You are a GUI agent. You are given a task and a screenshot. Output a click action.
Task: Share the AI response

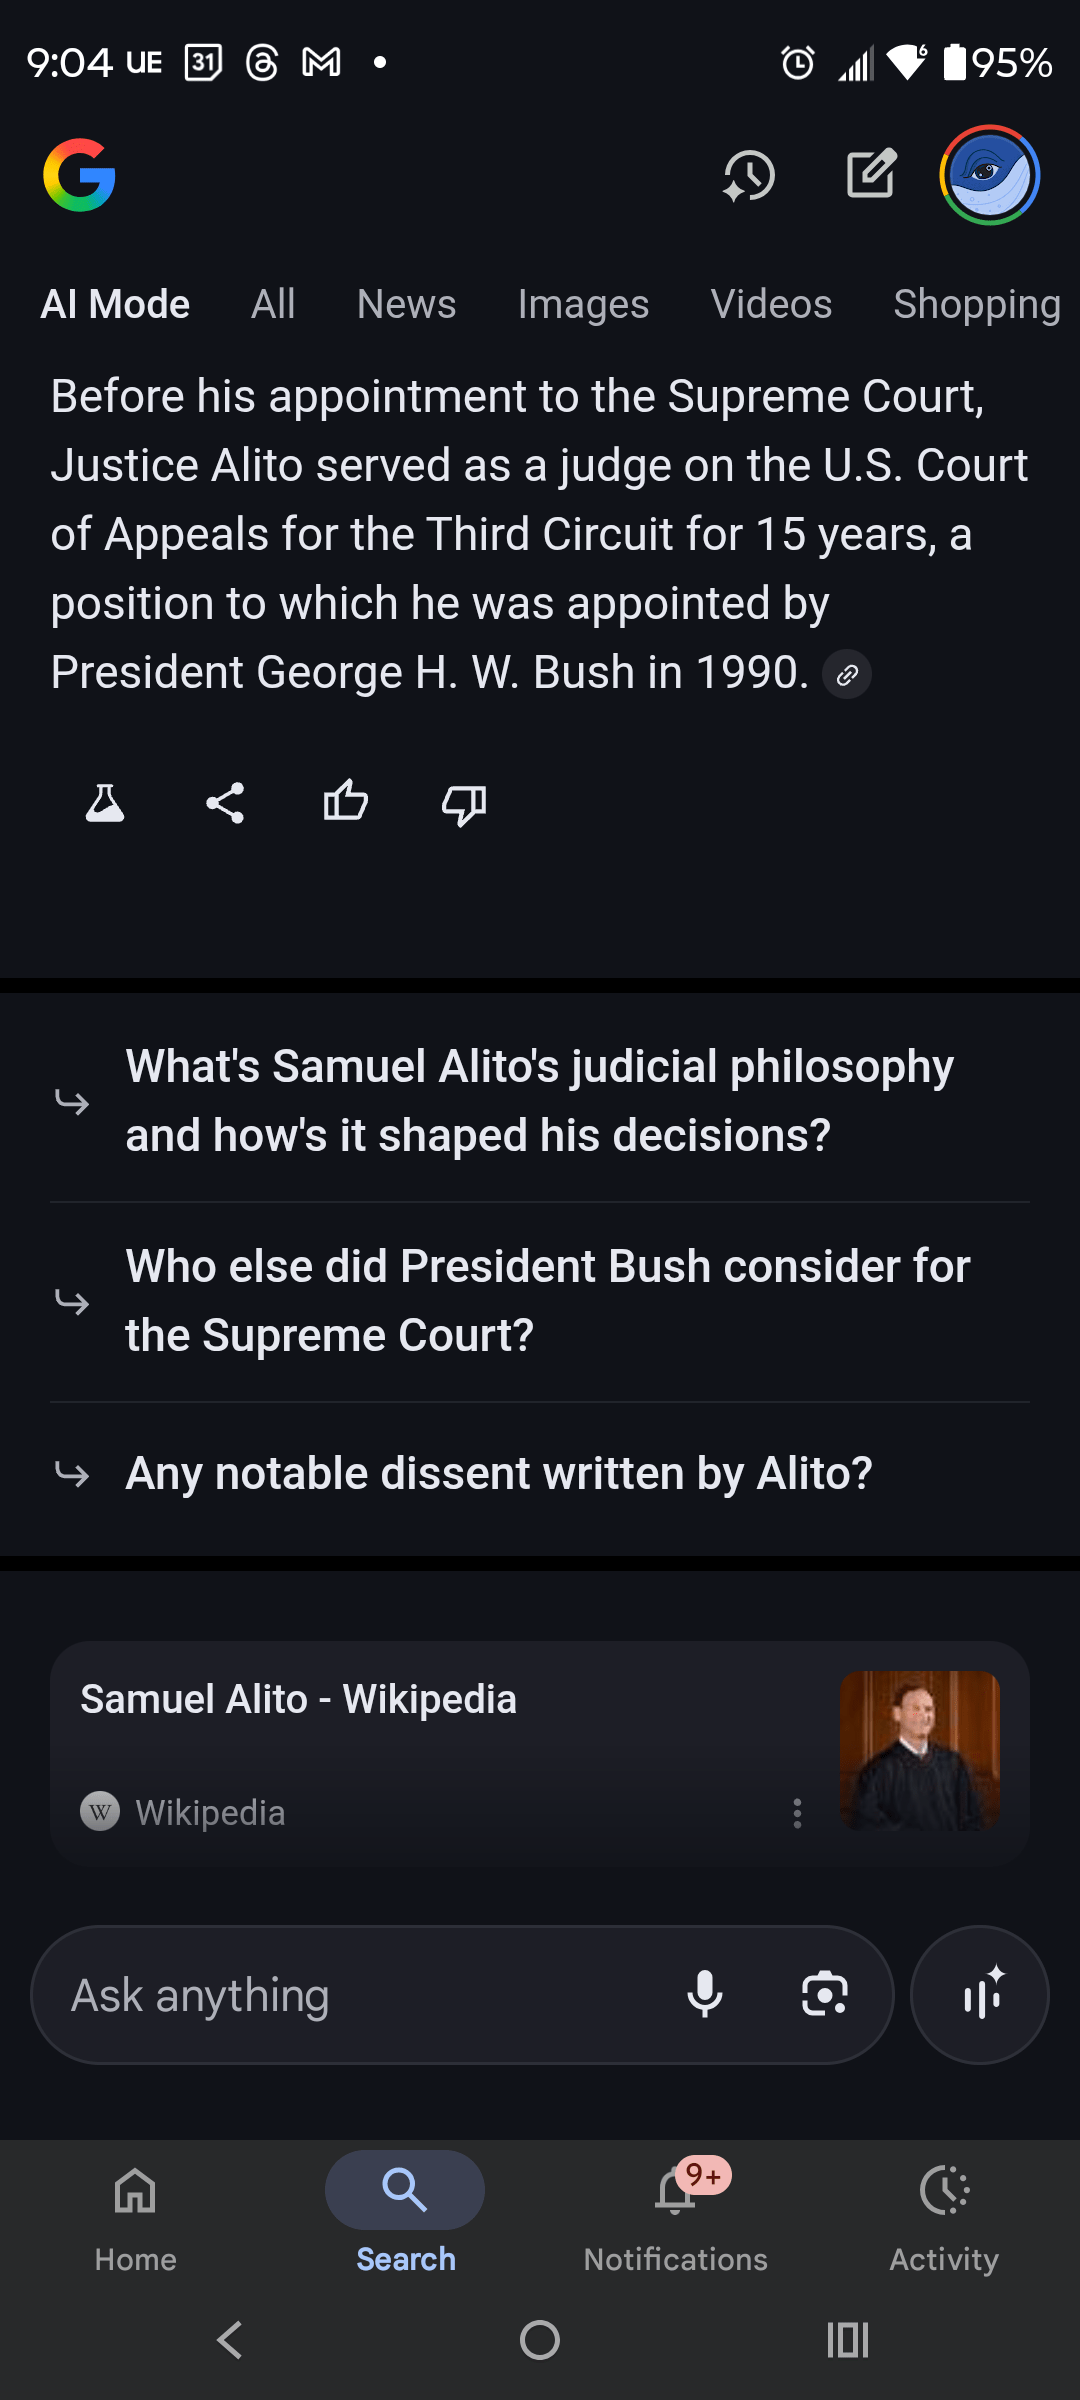pyautogui.click(x=225, y=803)
